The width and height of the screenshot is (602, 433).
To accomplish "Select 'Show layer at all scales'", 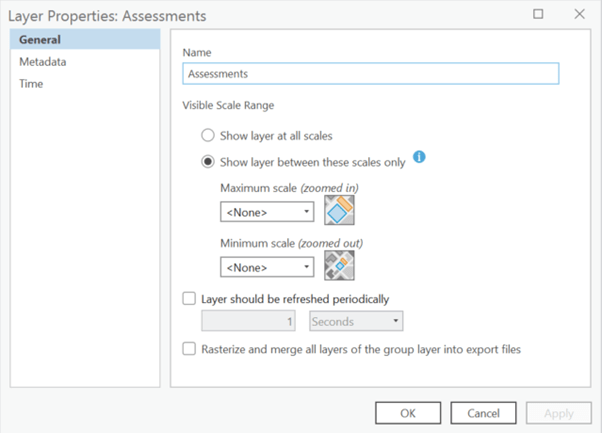I will pyautogui.click(x=208, y=135).
